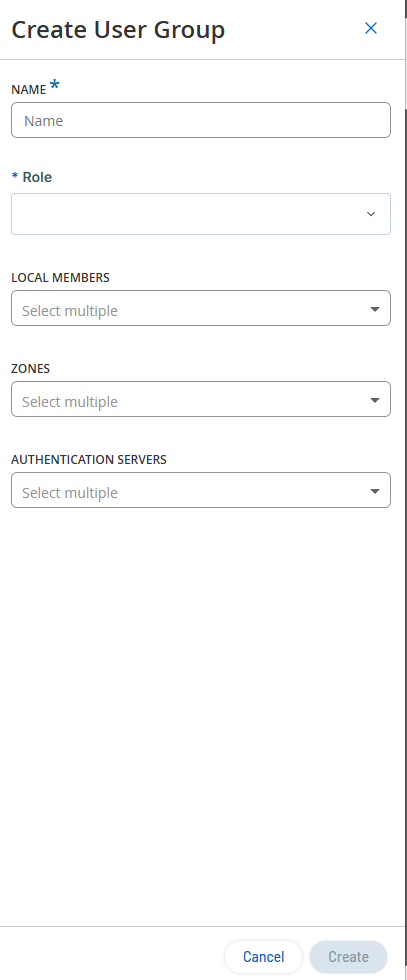This screenshot has width=407, height=980.
Task: Open the Role combo box field
Action: click(201, 214)
